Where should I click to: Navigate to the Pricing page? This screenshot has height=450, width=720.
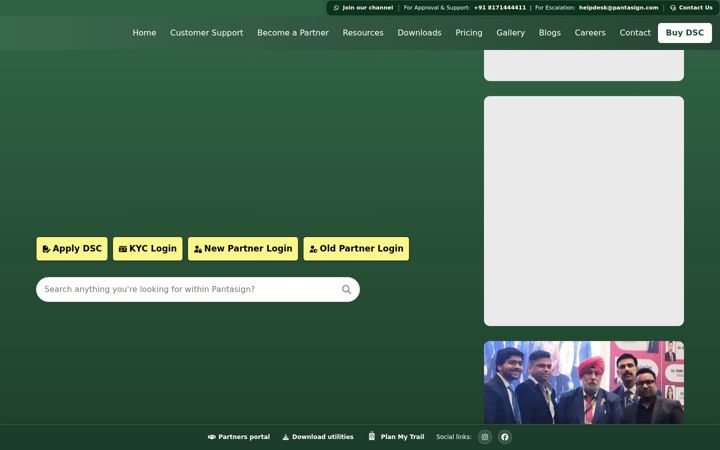pyautogui.click(x=469, y=33)
